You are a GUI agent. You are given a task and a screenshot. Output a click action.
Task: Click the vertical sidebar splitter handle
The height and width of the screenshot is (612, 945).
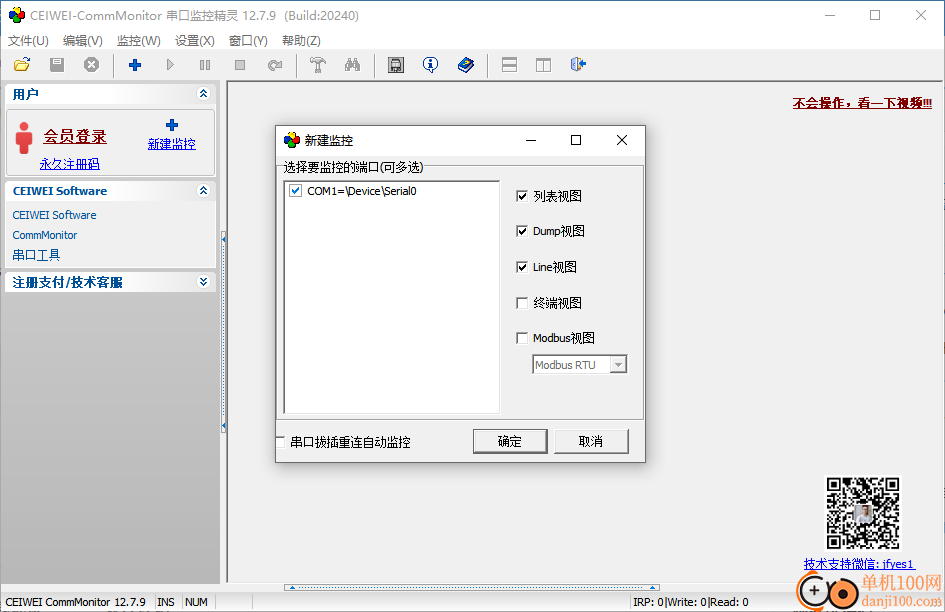click(x=224, y=332)
